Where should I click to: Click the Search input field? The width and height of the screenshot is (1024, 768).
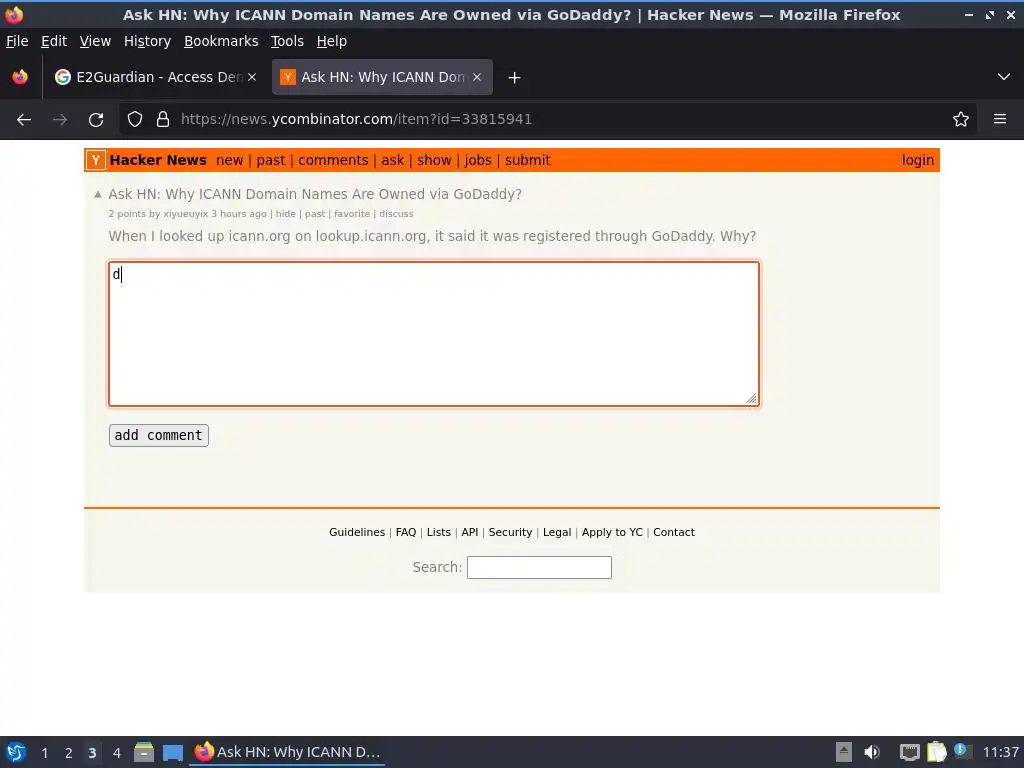click(539, 568)
